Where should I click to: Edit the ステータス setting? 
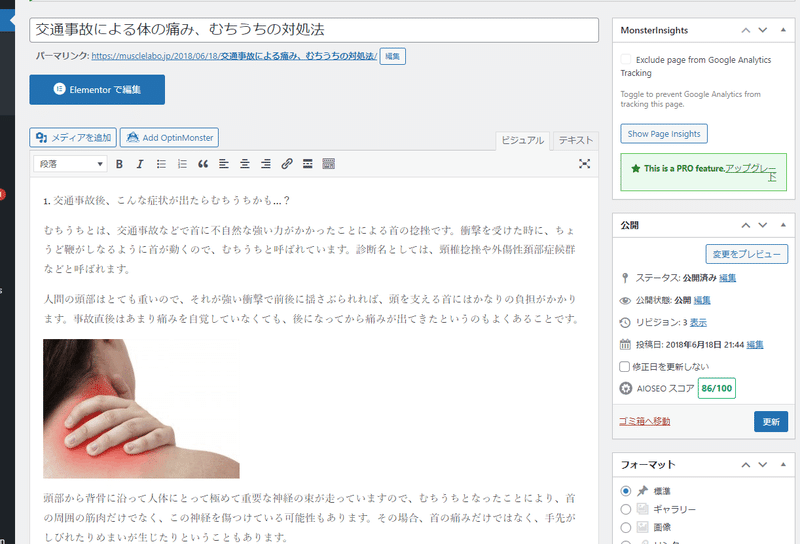click(728, 278)
